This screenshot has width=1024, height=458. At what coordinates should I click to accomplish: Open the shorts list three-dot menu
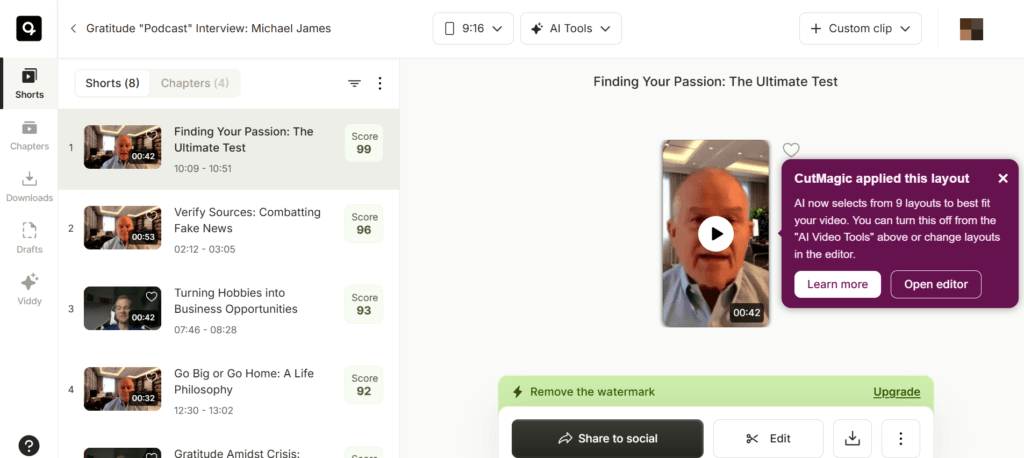point(380,83)
